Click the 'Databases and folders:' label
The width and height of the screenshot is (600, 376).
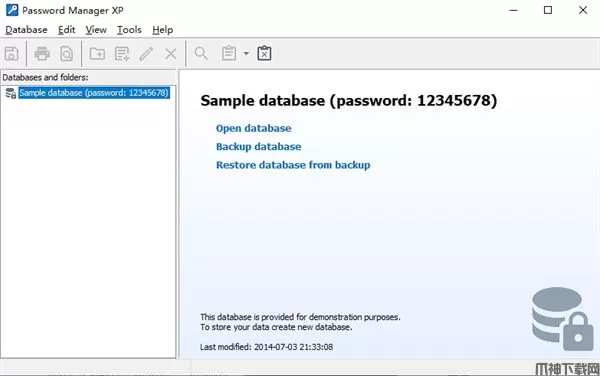[x=45, y=77]
